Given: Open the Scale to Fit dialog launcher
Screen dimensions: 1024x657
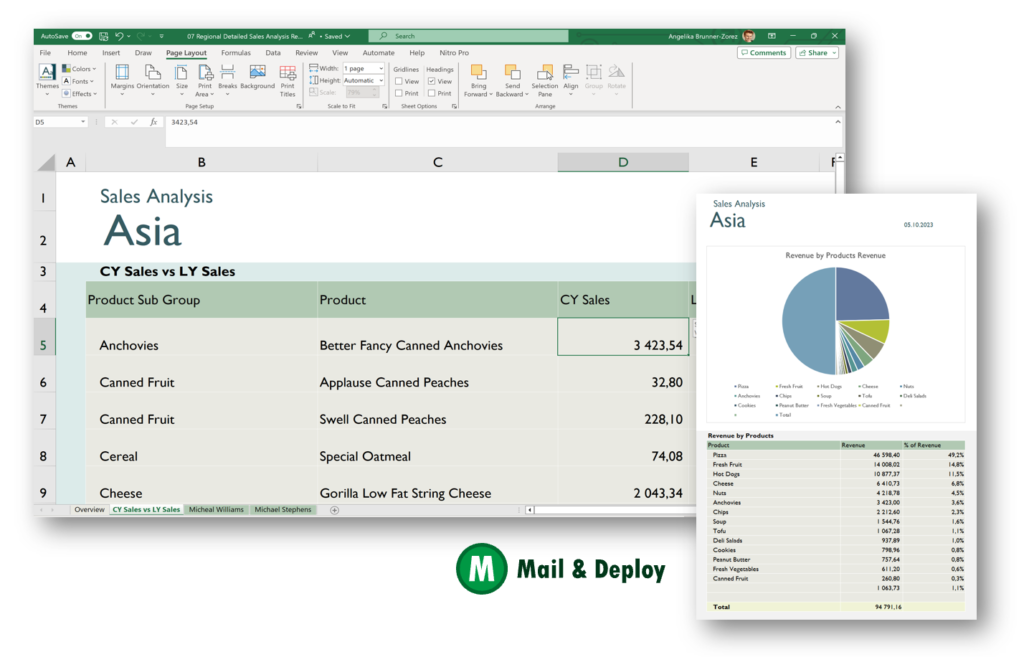Looking at the screenshot, I should tap(384, 106).
